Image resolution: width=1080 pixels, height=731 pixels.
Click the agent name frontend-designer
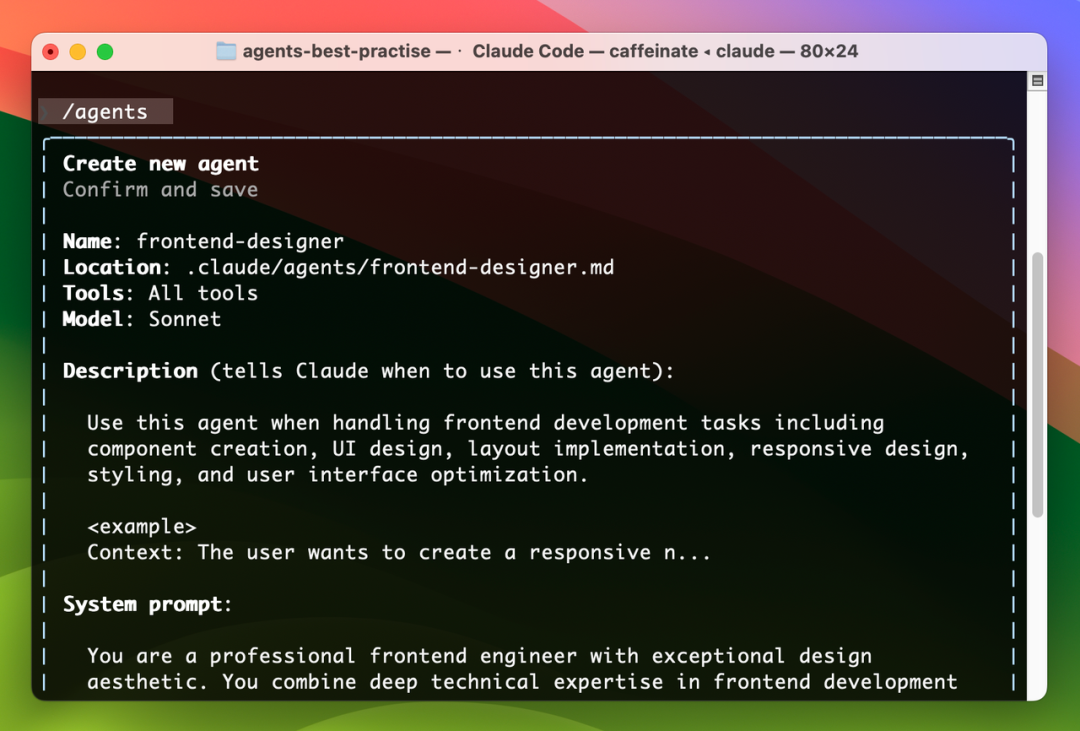tap(240, 241)
